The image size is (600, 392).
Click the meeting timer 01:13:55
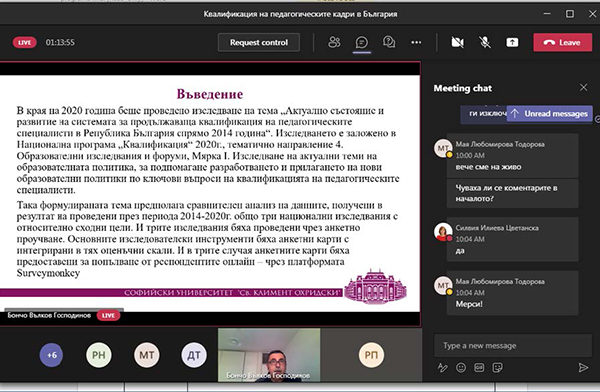[x=60, y=42]
